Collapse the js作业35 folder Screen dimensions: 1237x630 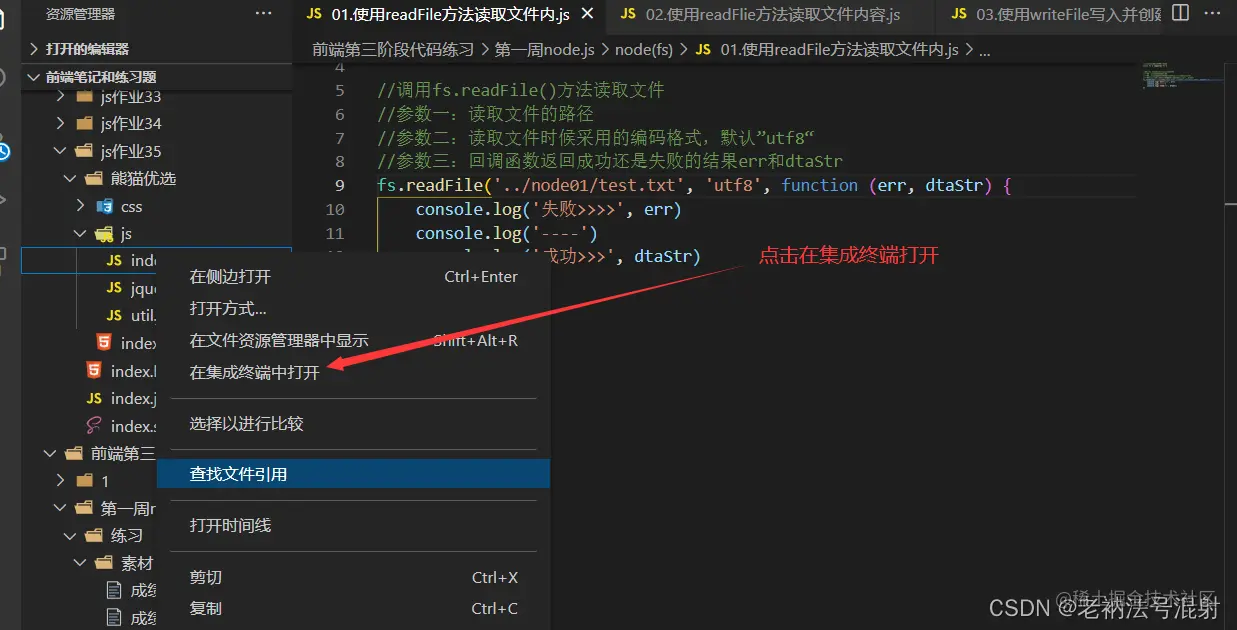click(x=61, y=152)
